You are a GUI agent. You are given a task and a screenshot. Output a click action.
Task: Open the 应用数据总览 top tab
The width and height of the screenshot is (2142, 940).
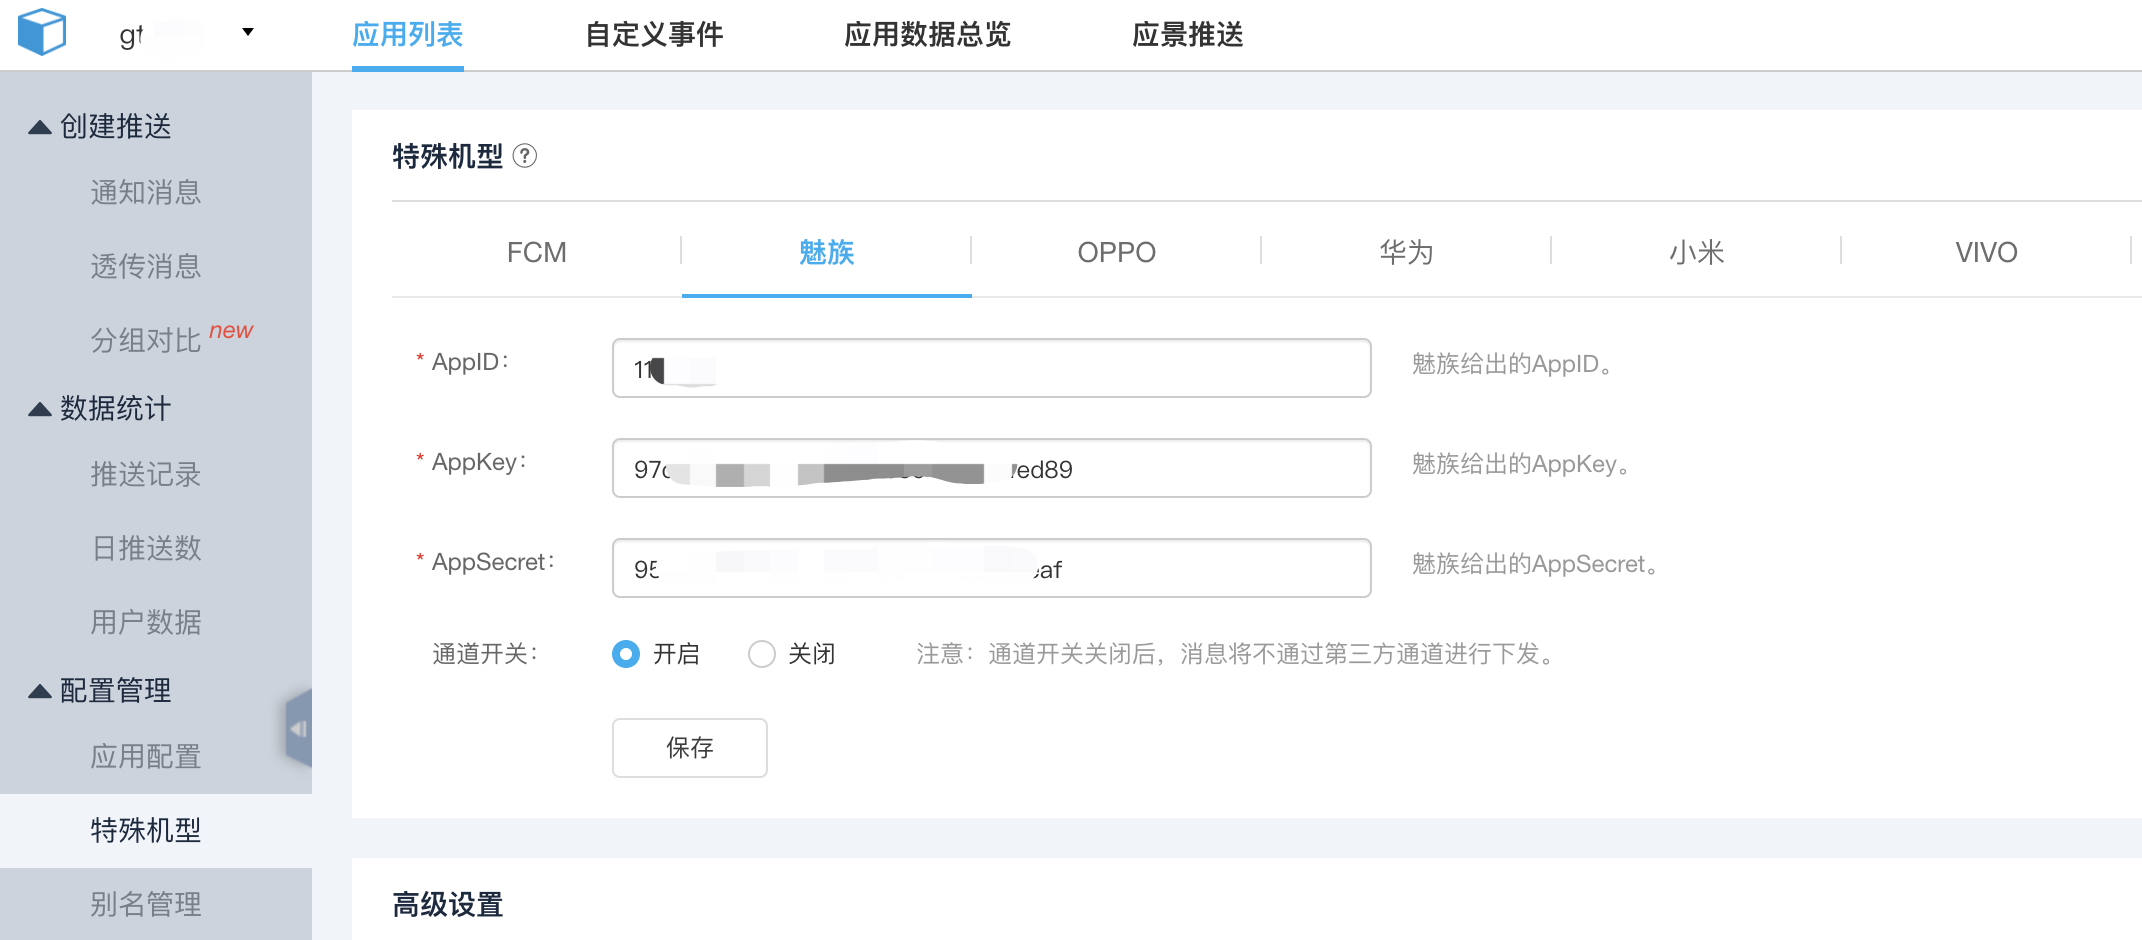(x=927, y=35)
